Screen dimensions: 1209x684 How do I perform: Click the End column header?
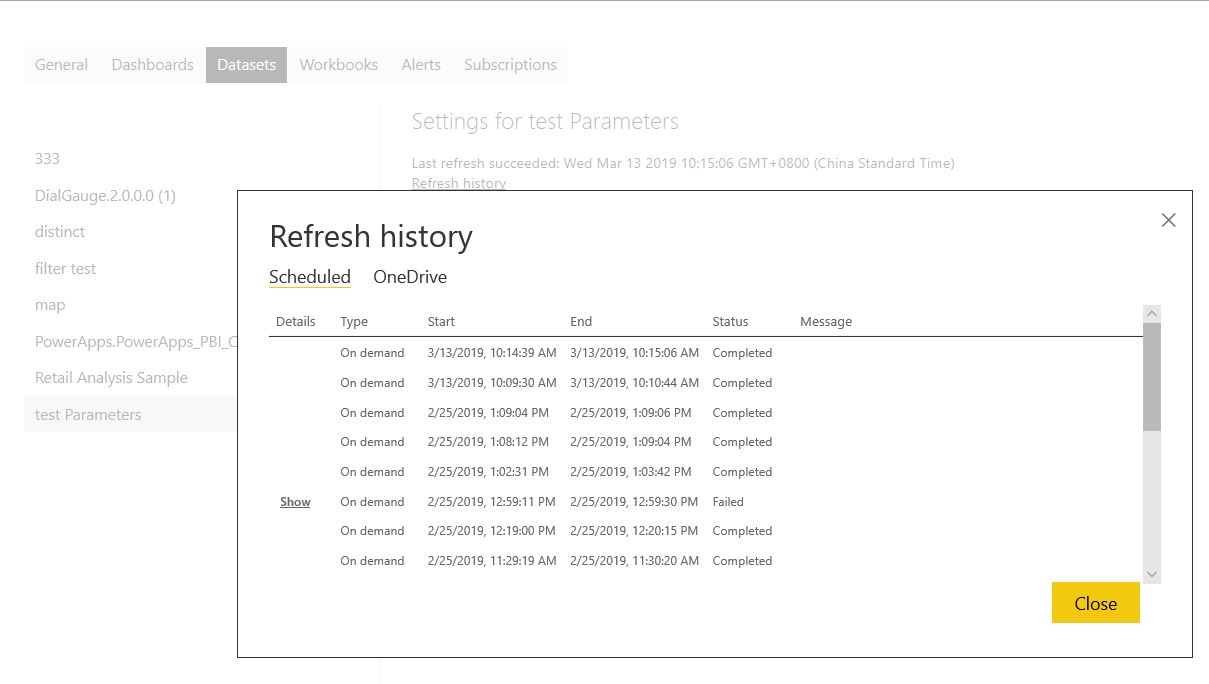[581, 321]
